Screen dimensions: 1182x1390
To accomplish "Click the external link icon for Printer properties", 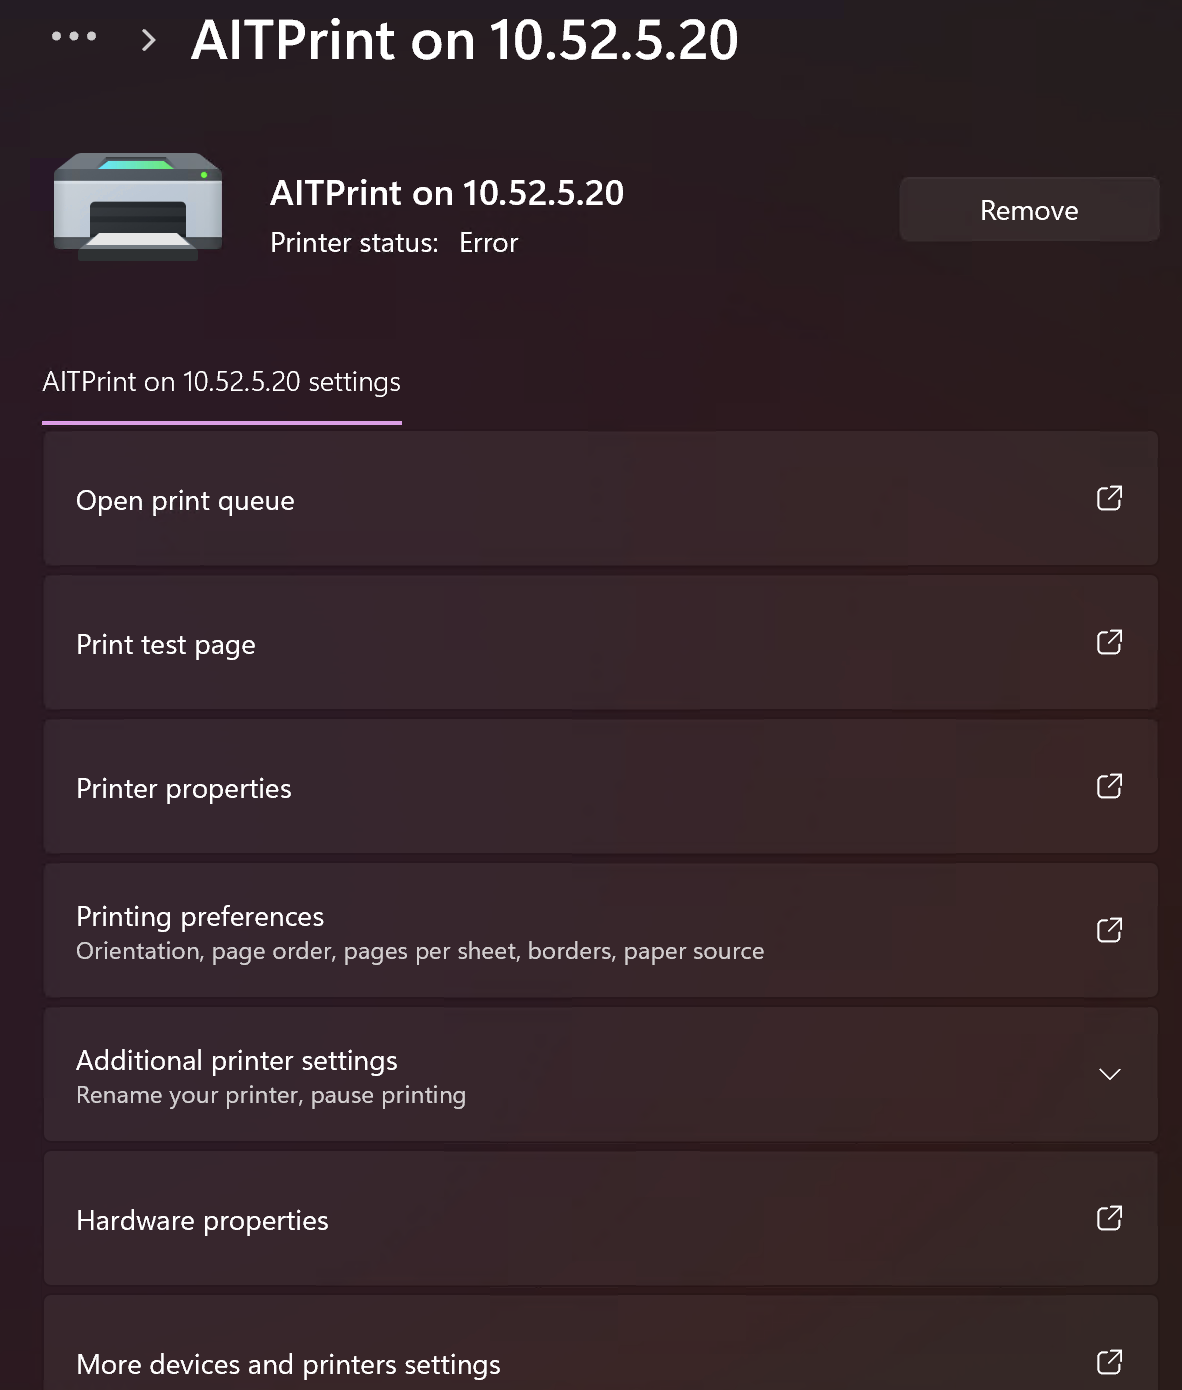I will 1109,786.
